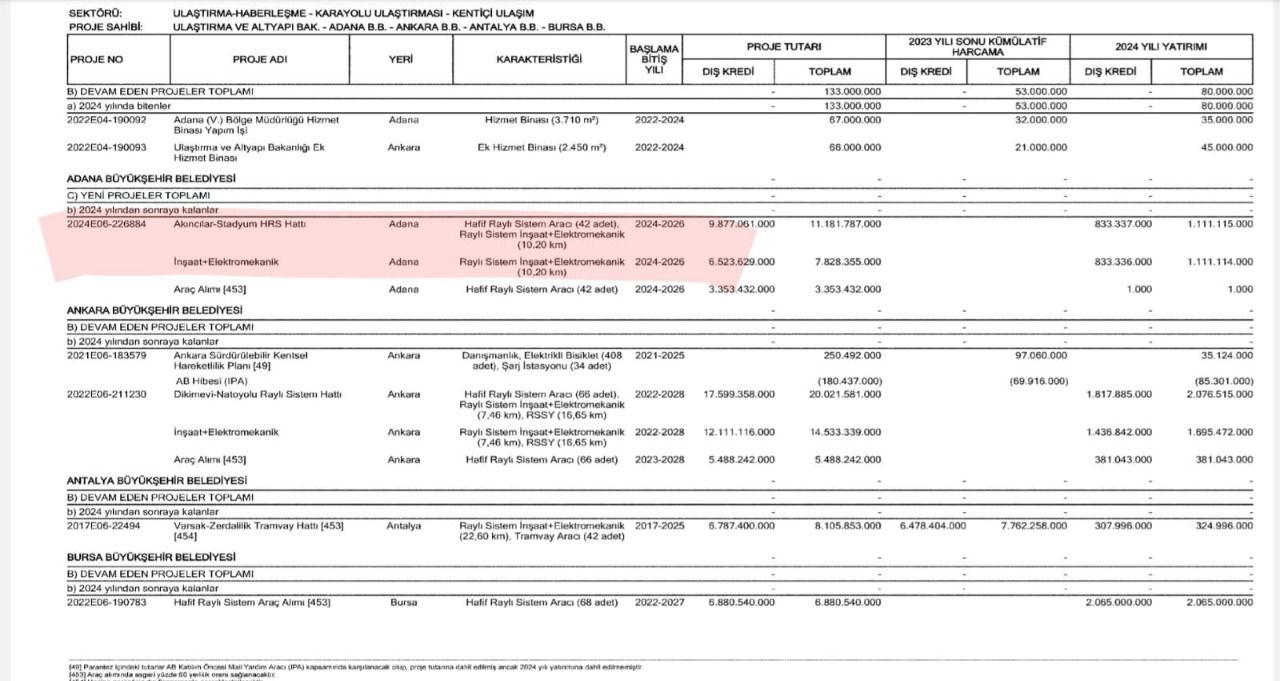Click the value 14.533.339.000
This screenshot has width=1280, height=681.
click(x=845, y=432)
